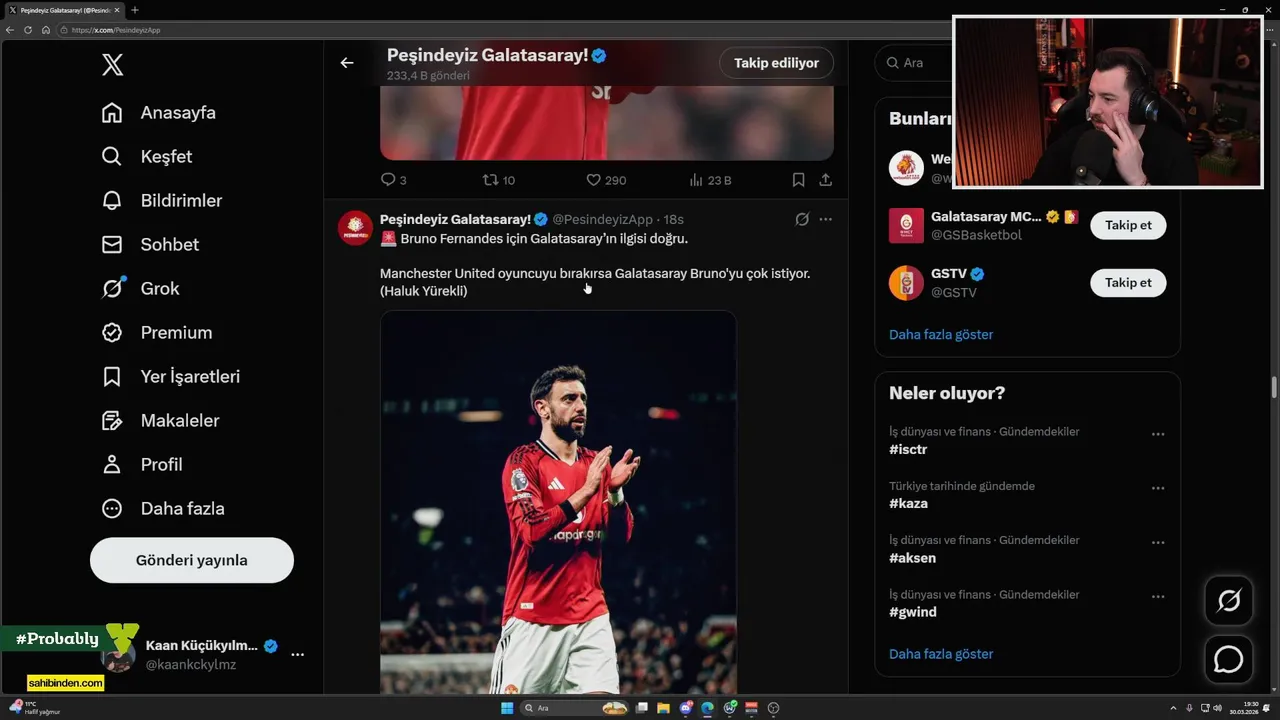
Task: Click Peşindeyiz Galatasaray avatar on Bruno post
Action: [355, 228]
